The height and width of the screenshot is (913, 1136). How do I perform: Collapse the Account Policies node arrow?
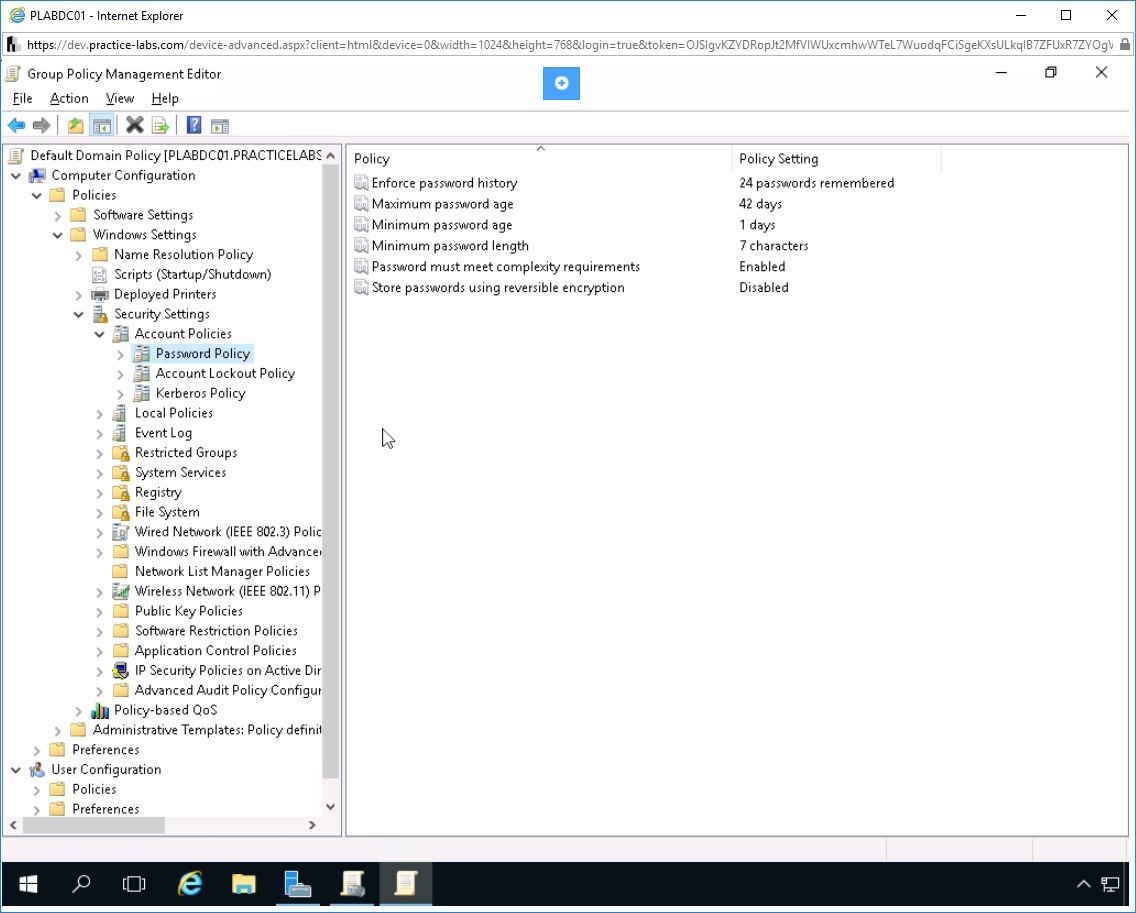[x=99, y=334]
